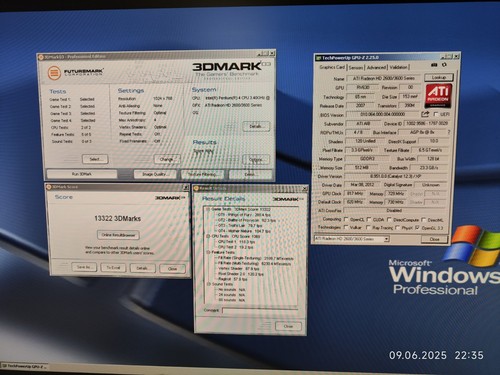The height and width of the screenshot is (375, 500).
Task: Click the GPU-Z title bar app icon
Action: pyautogui.click(x=318, y=58)
